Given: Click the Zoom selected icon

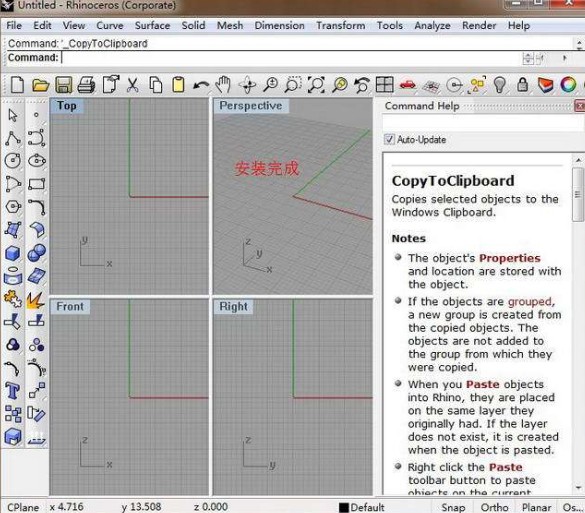Looking at the screenshot, I should click(340, 85).
